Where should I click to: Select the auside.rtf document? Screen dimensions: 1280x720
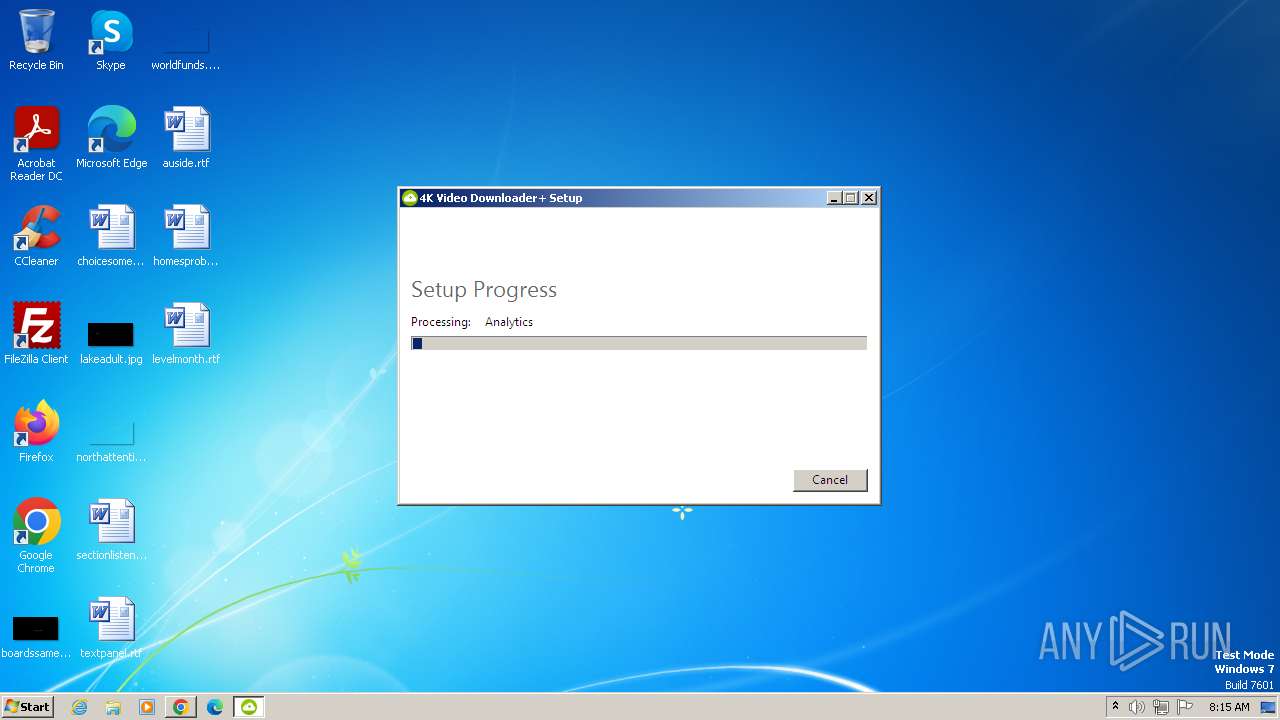pyautogui.click(x=186, y=138)
